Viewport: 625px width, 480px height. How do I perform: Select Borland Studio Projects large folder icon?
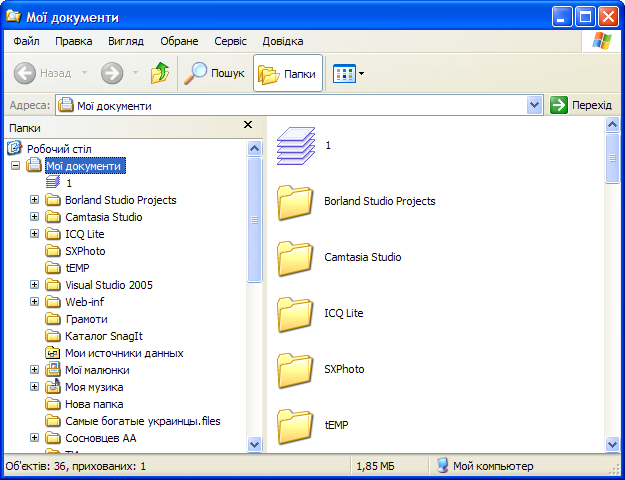point(295,203)
